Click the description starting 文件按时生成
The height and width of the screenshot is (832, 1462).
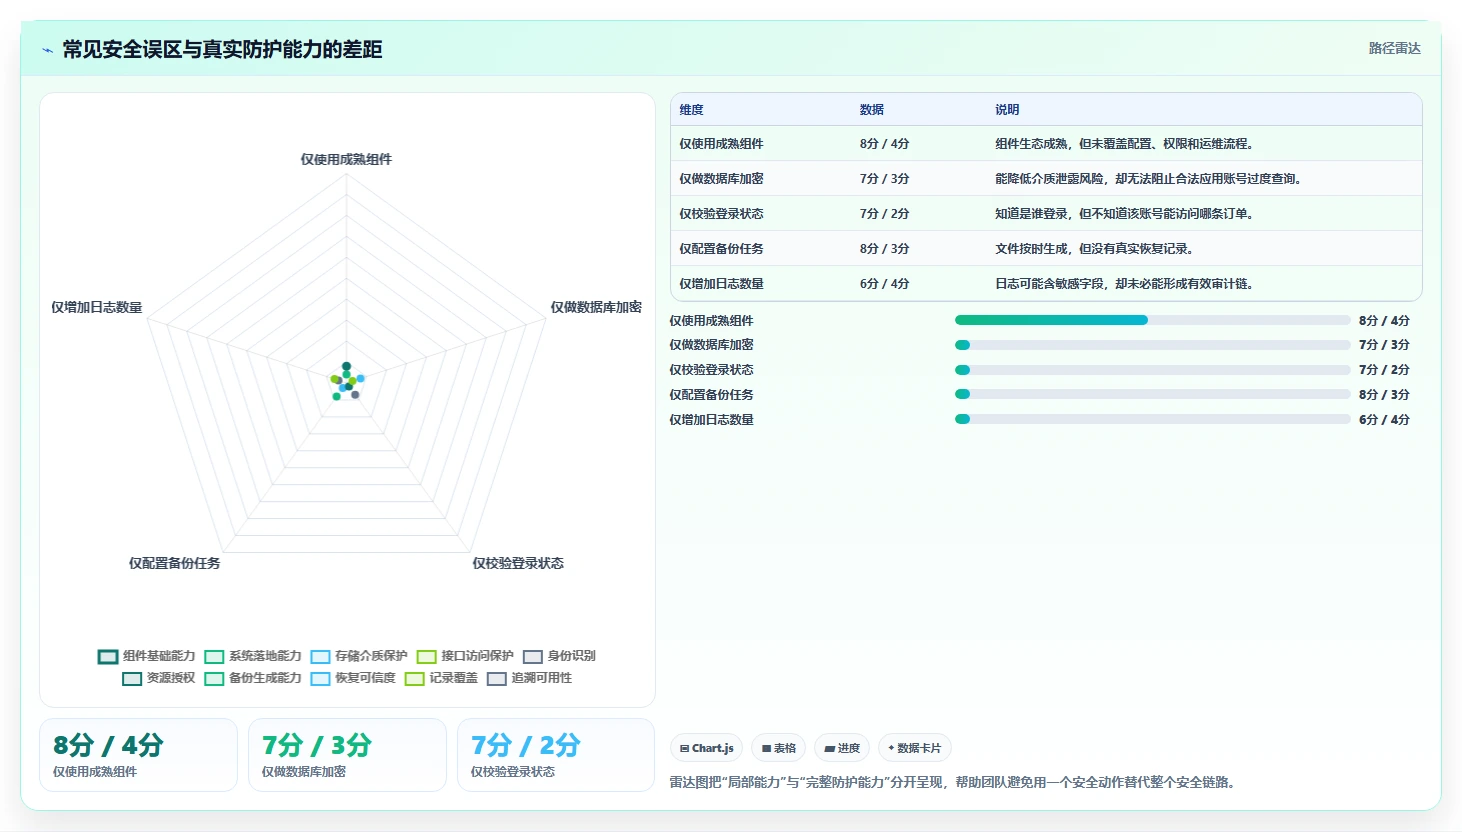(1094, 249)
